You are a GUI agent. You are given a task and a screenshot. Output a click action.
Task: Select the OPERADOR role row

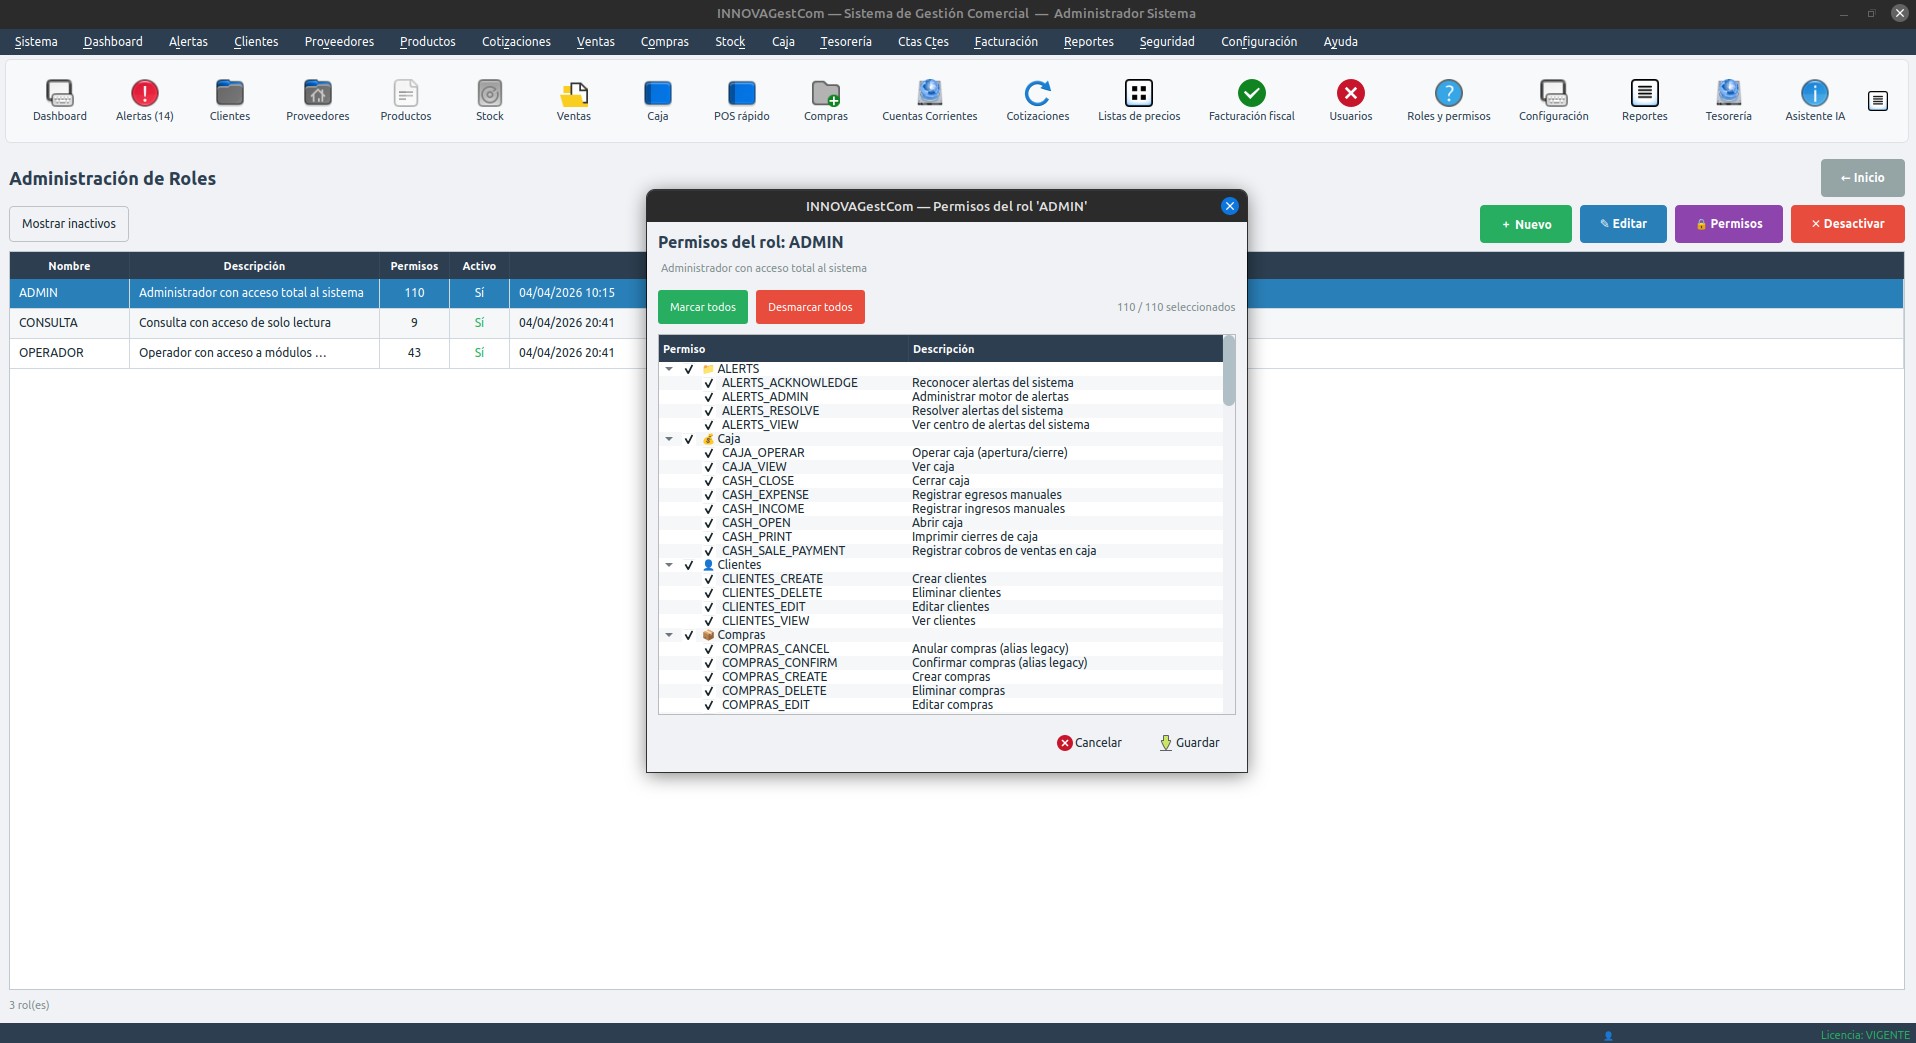pos(200,353)
